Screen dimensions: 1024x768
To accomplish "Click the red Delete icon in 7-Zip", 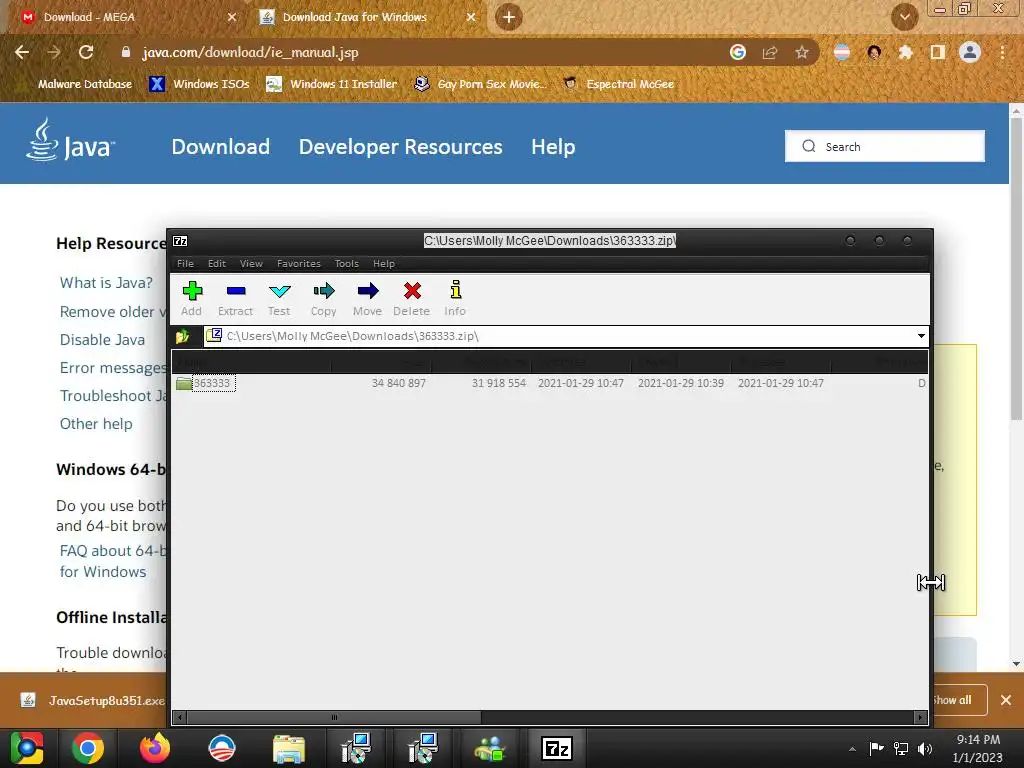I will pos(411,298).
